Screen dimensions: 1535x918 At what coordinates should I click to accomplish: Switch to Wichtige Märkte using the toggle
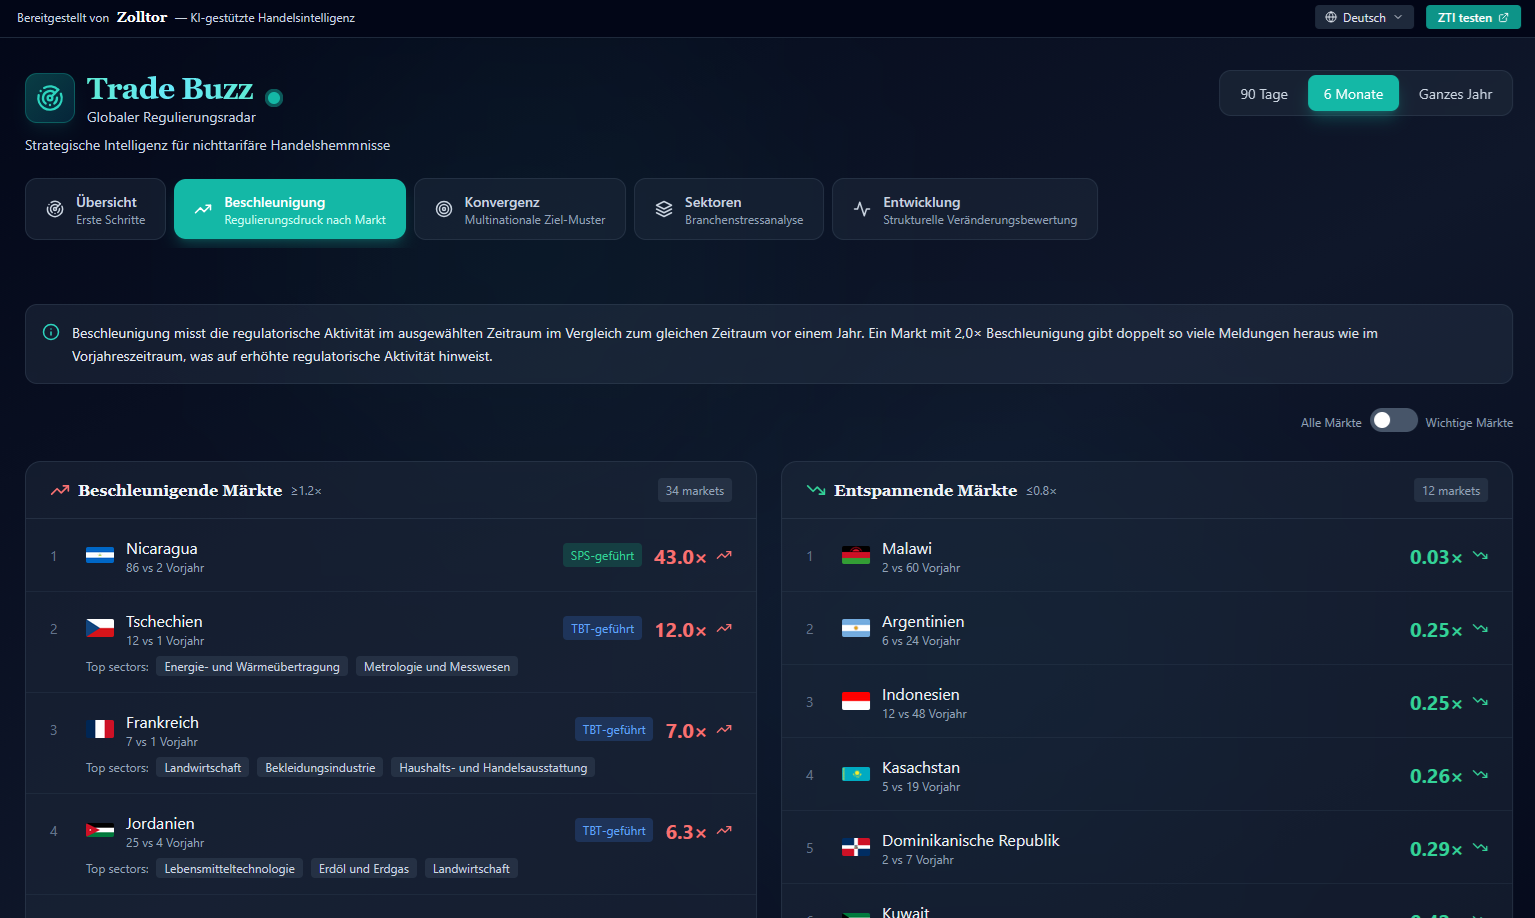click(1394, 420)
